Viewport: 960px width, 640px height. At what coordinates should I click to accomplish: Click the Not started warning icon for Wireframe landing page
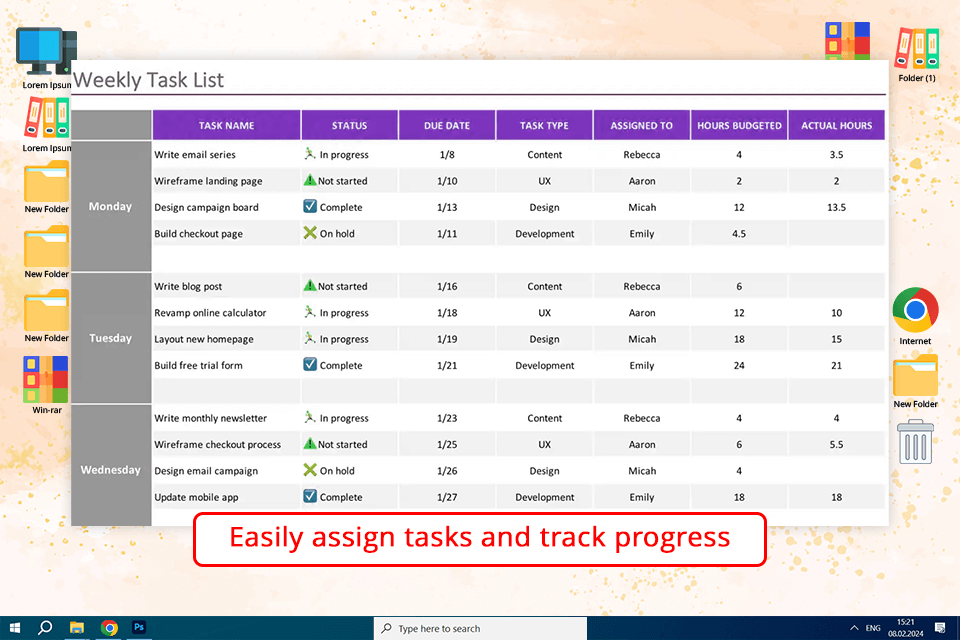coord(310,180)
